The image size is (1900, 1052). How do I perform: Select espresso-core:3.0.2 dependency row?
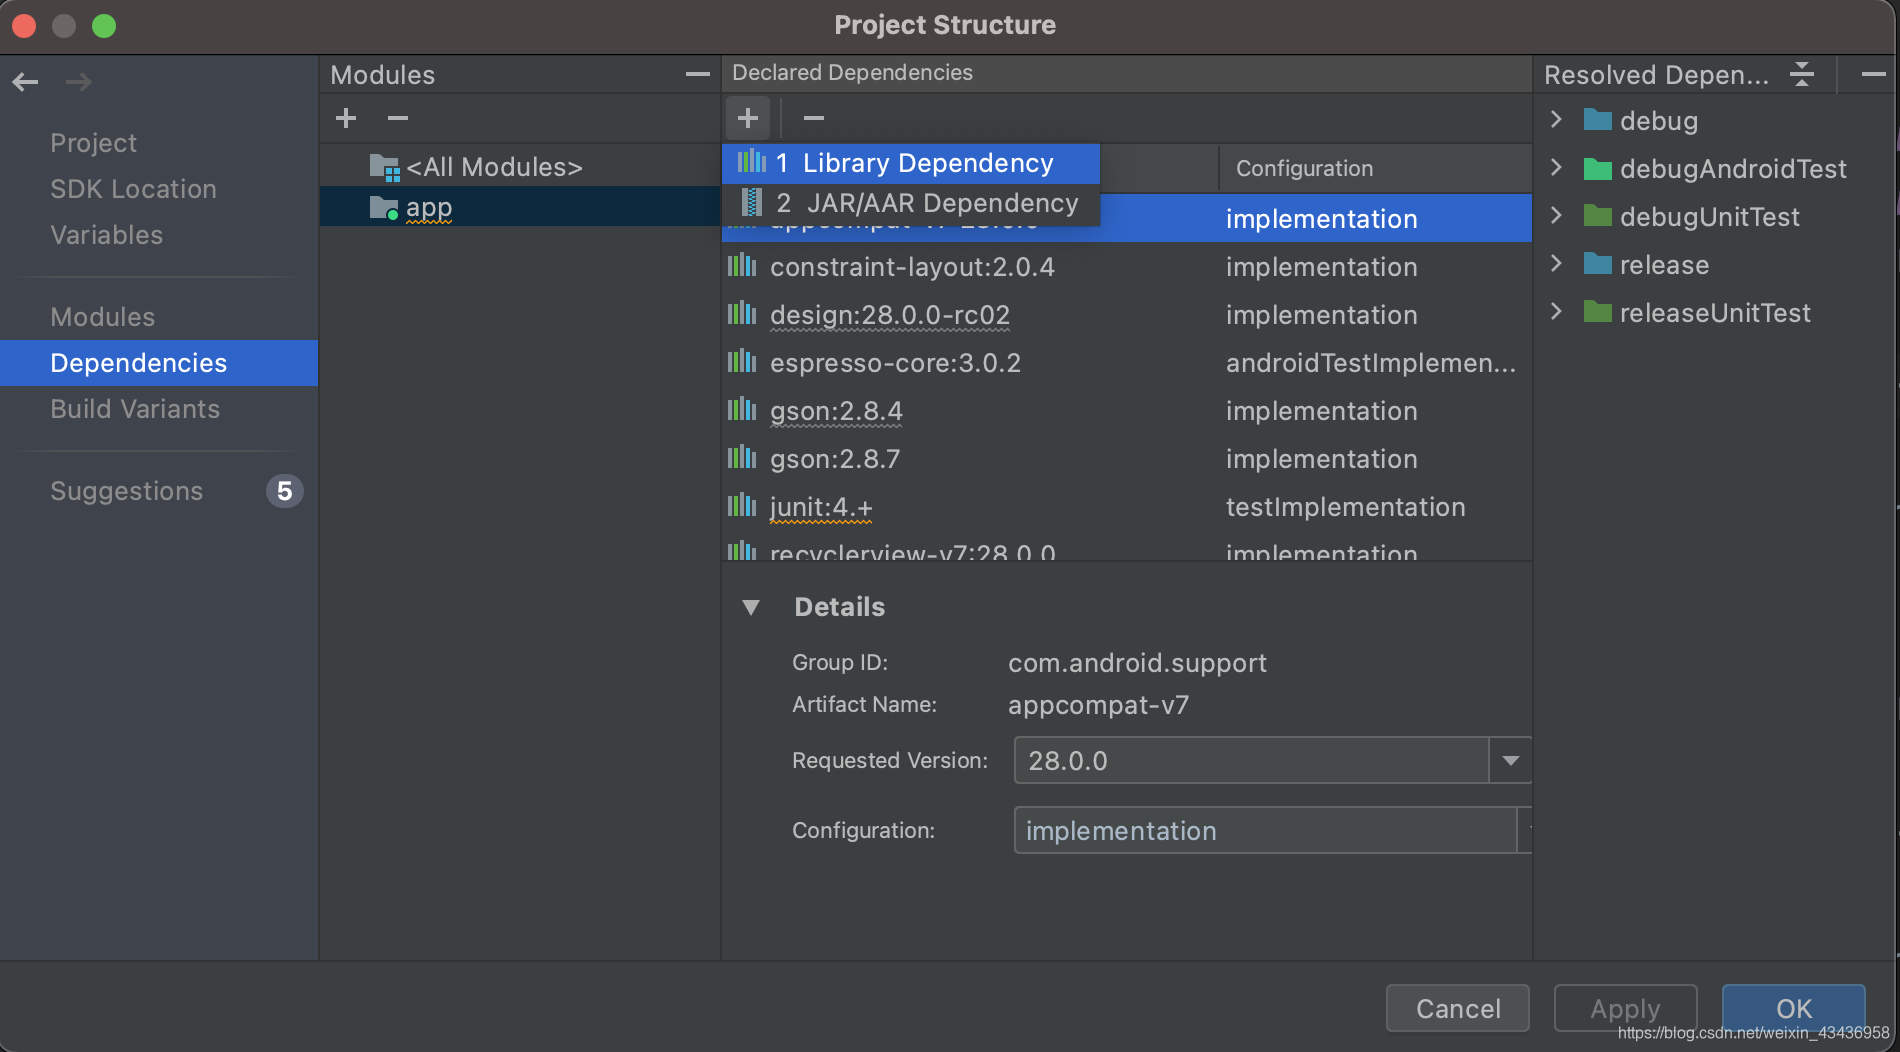pyautogui.click(x=1127, y=363)
